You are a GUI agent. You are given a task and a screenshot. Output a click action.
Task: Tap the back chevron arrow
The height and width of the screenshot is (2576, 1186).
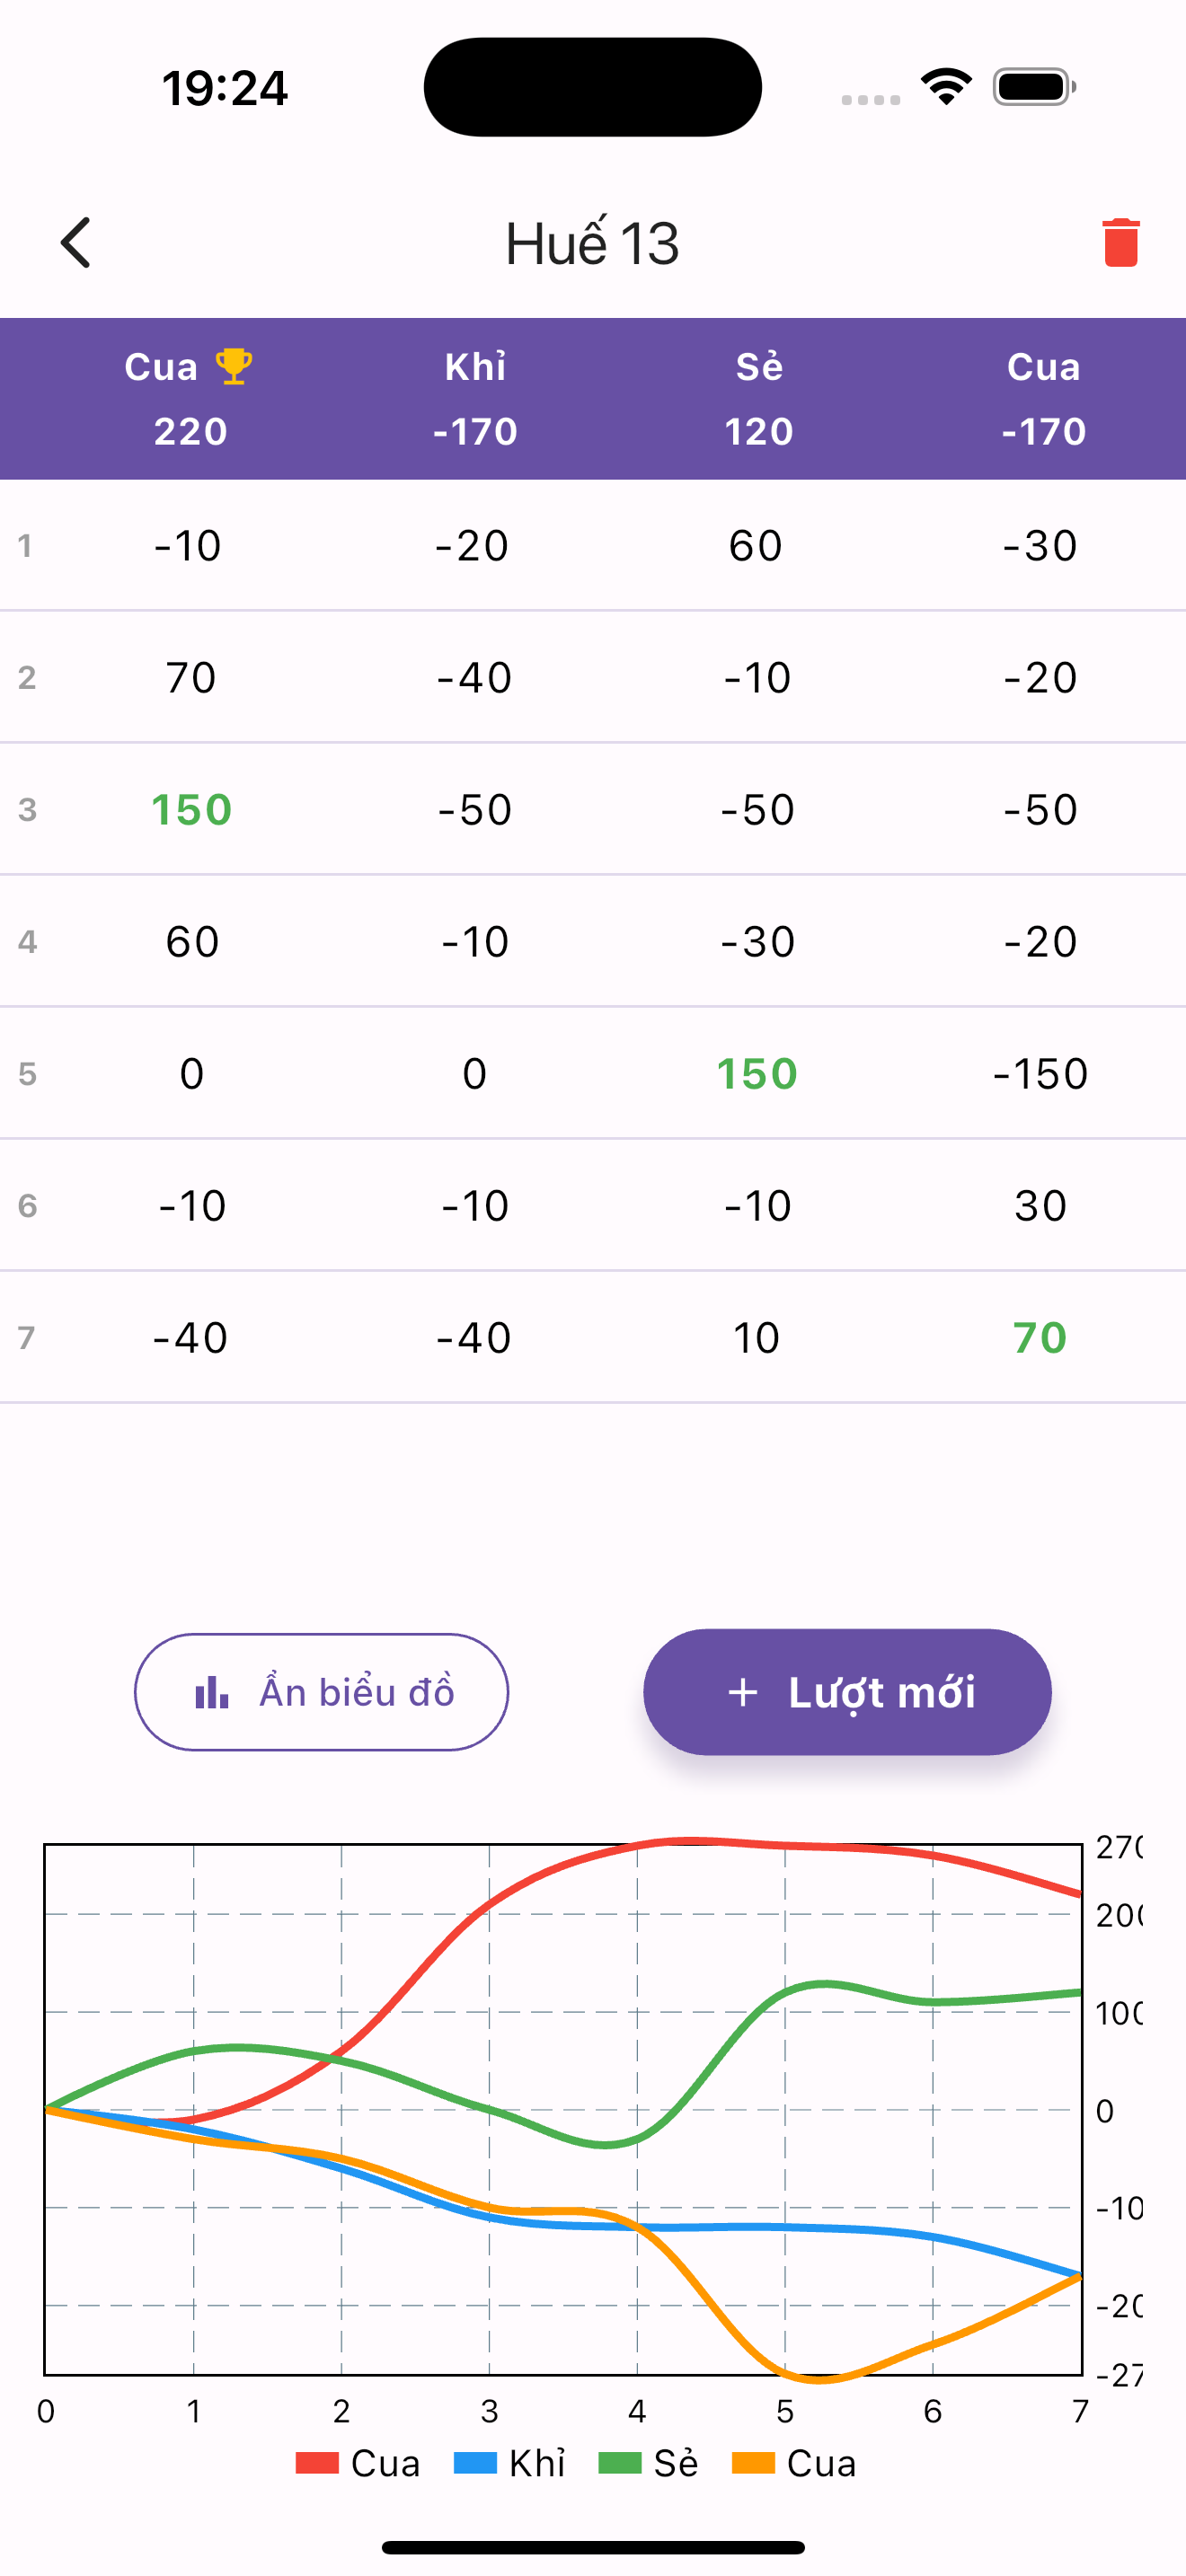(x=76, y=243)
